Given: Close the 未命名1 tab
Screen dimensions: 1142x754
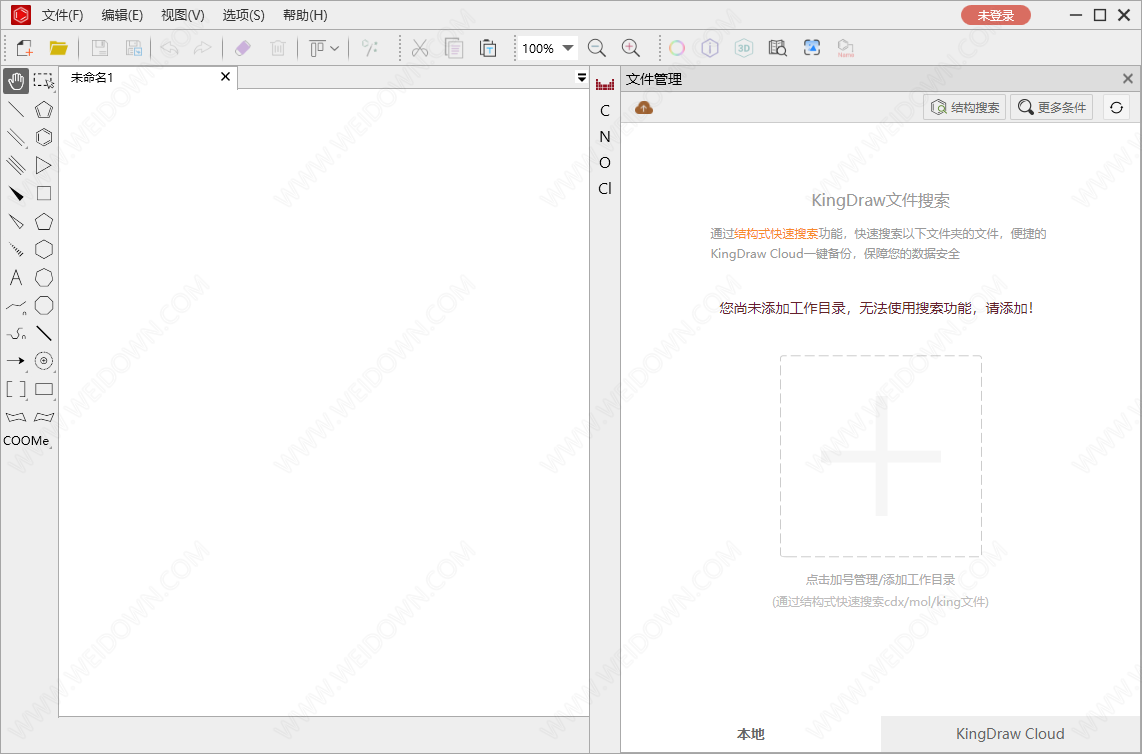Looking at the screenshot, I should click(225, 76).
